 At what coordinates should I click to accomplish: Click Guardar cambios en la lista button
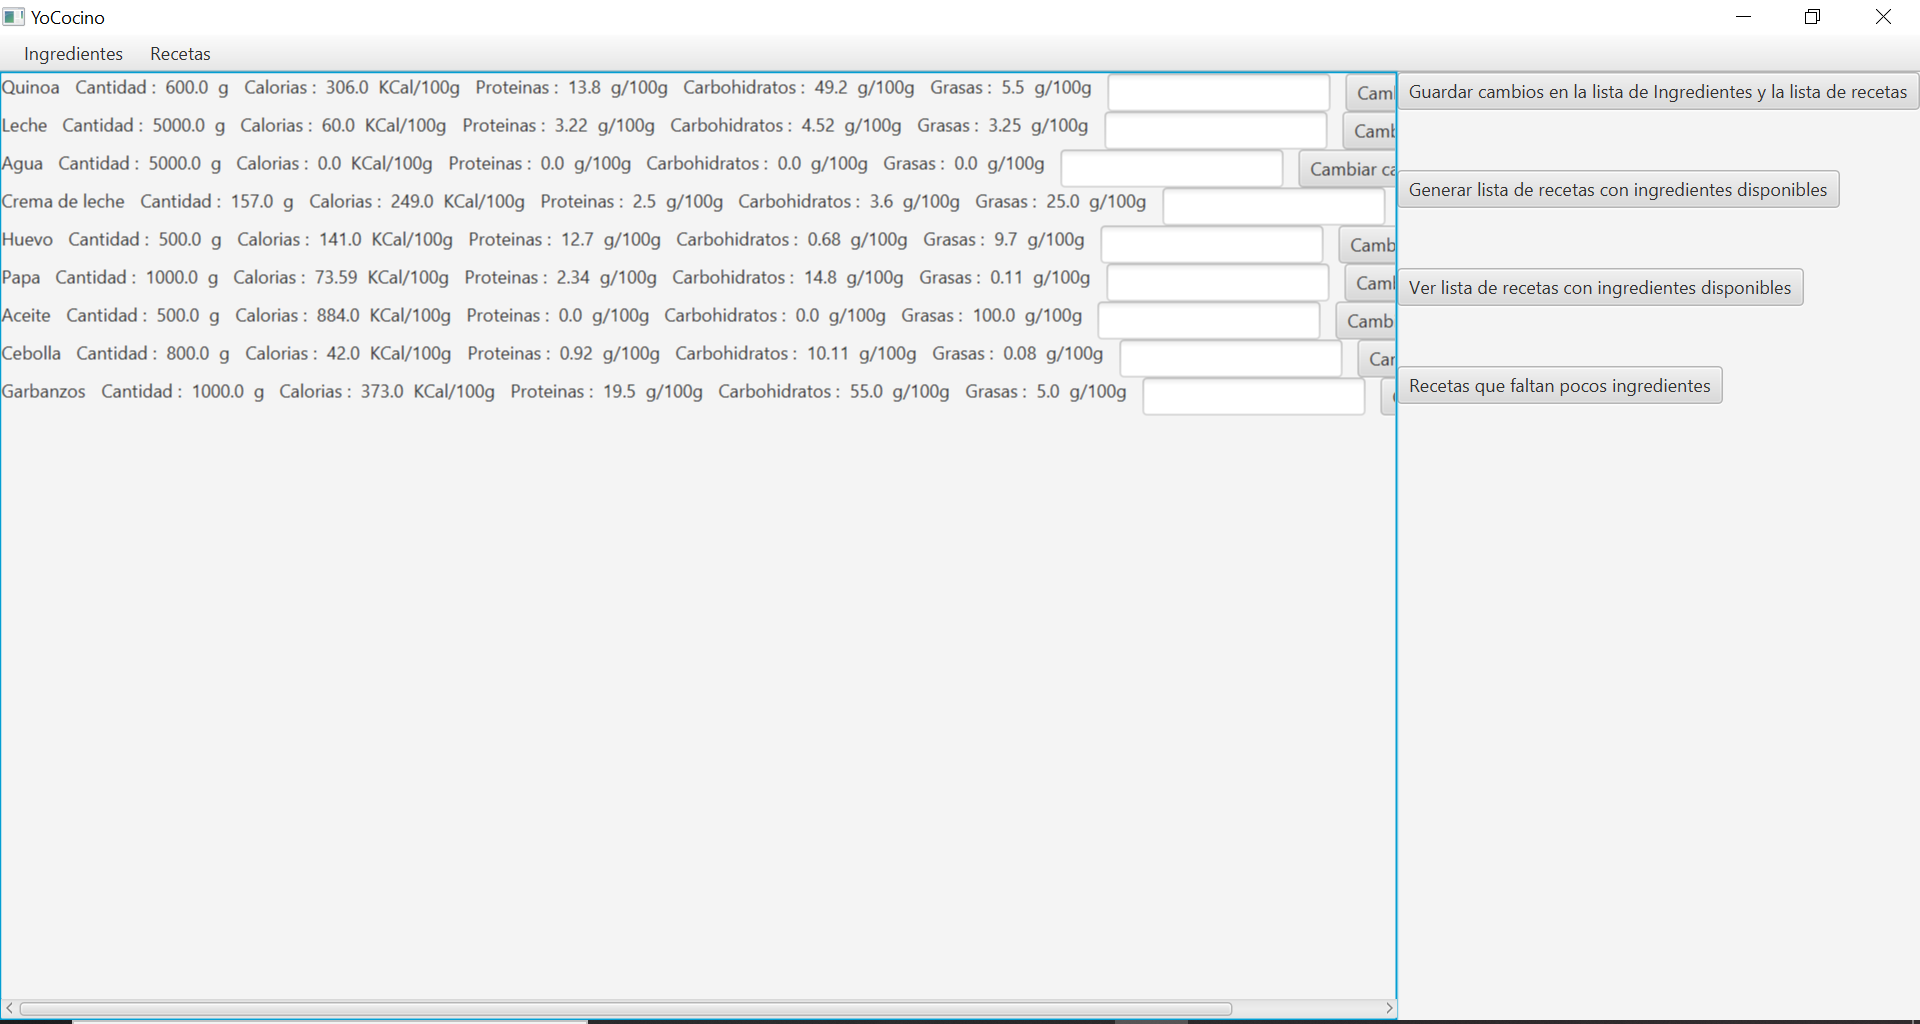coord(1657,92)
